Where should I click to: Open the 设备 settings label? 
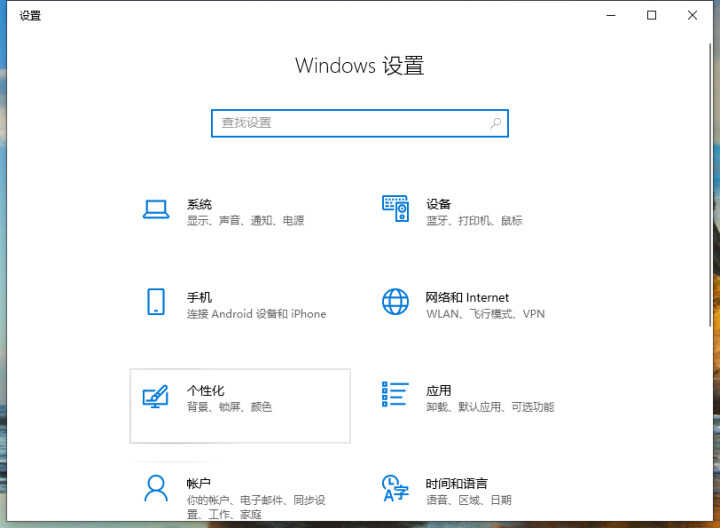(438, 204)
